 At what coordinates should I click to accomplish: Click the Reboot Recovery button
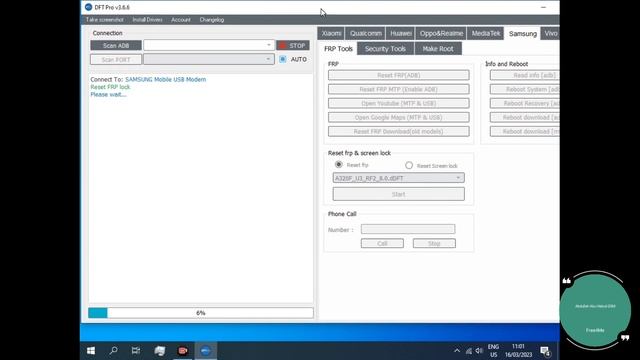pos(525,103)
